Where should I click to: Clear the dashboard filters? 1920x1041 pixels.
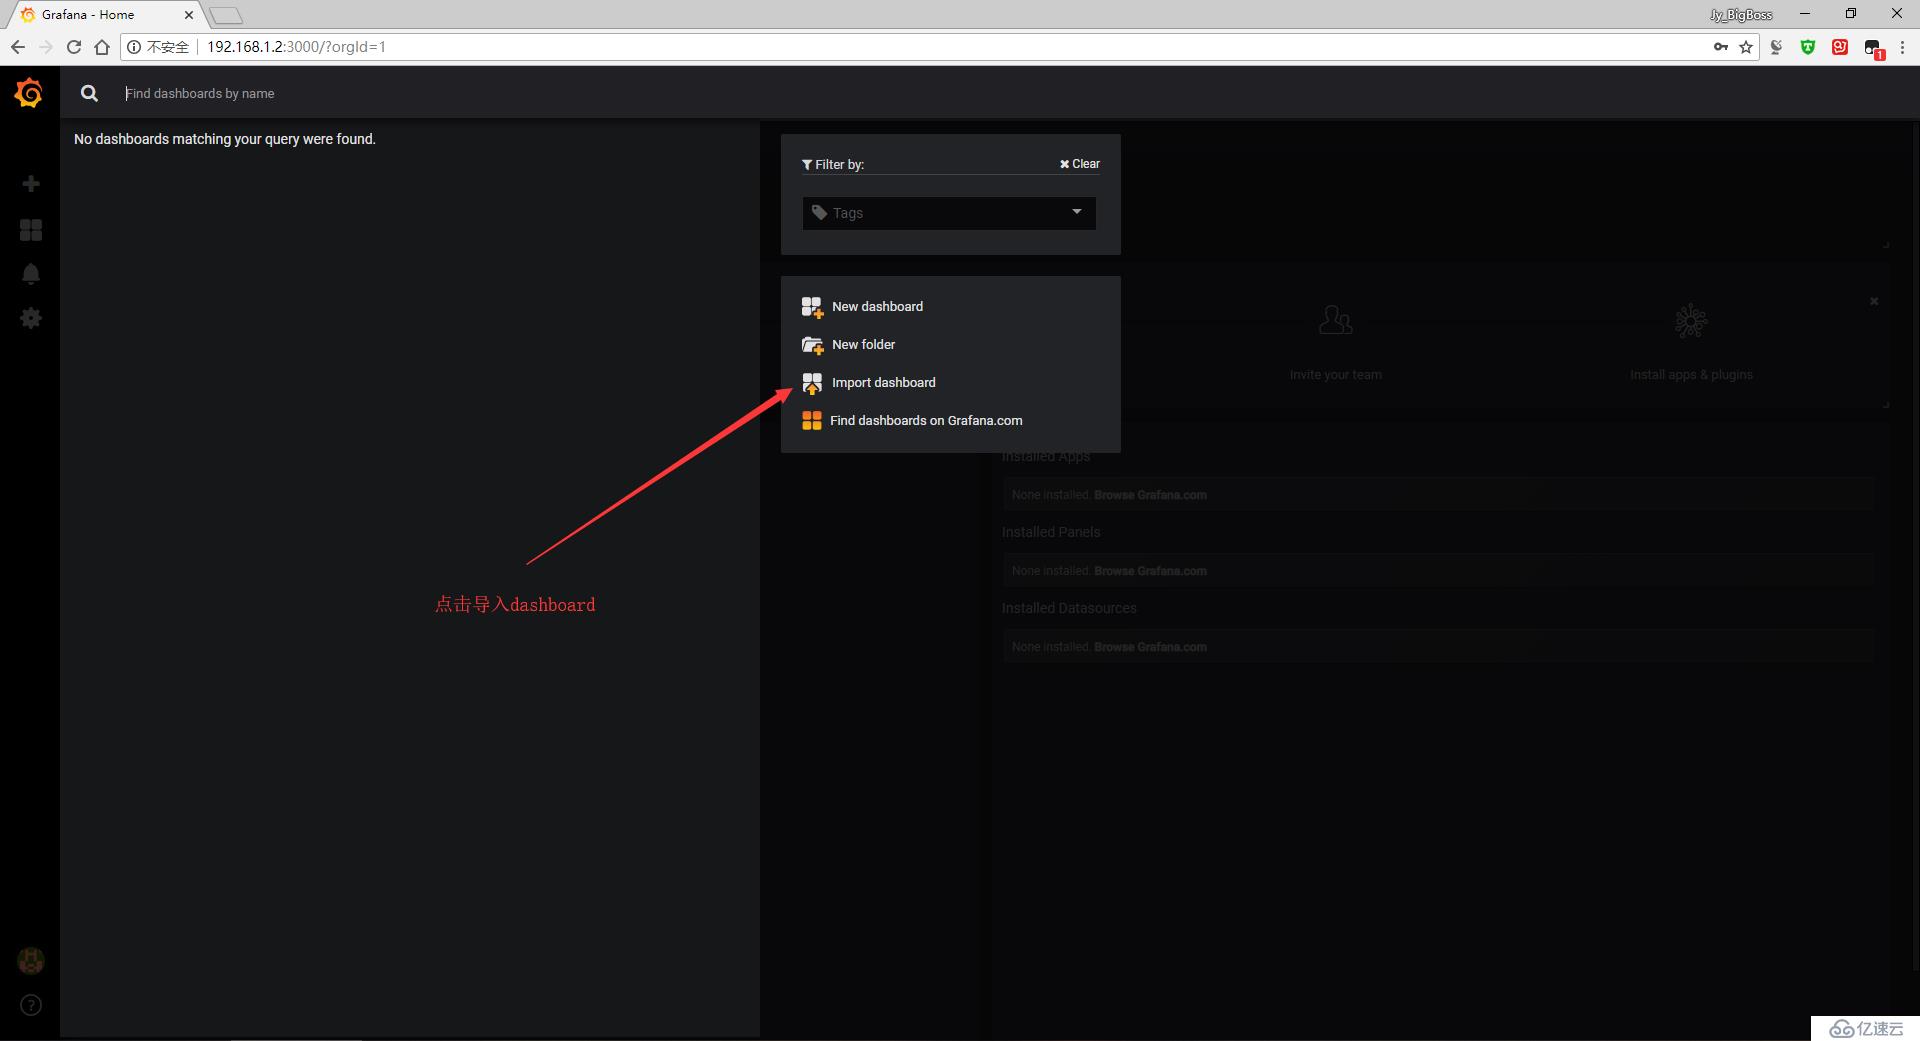pos(1080,164)
